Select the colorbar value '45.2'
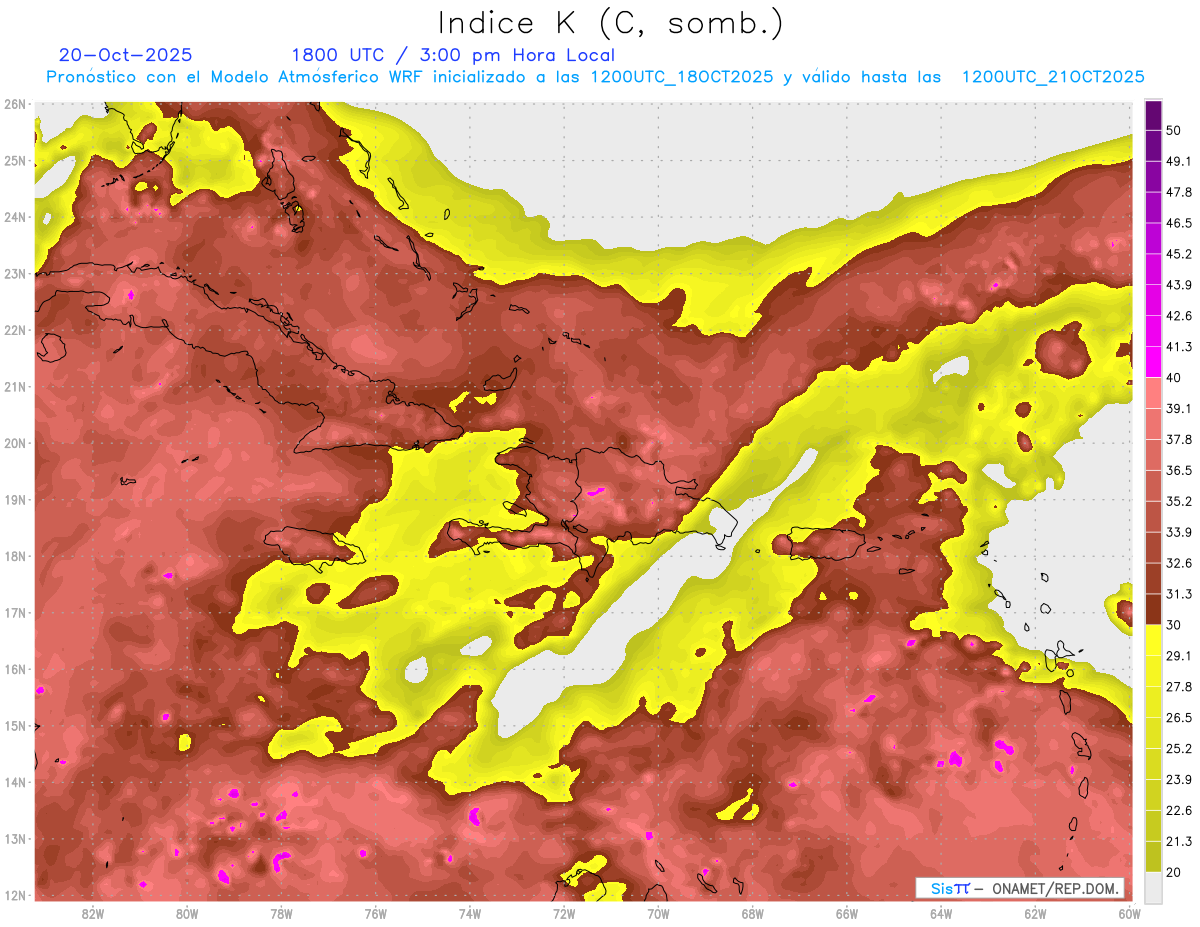1200x927 pixels. tap(1179, 254)
